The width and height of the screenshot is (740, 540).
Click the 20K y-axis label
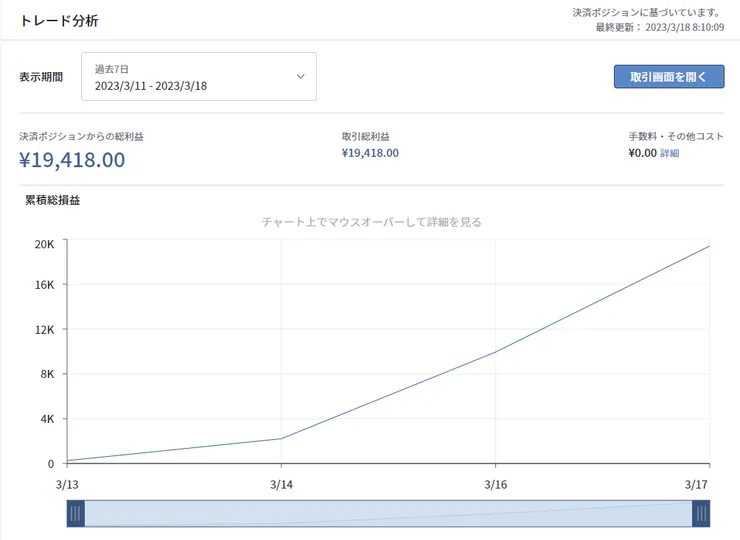pyautogui.click(x=44, y=244)
